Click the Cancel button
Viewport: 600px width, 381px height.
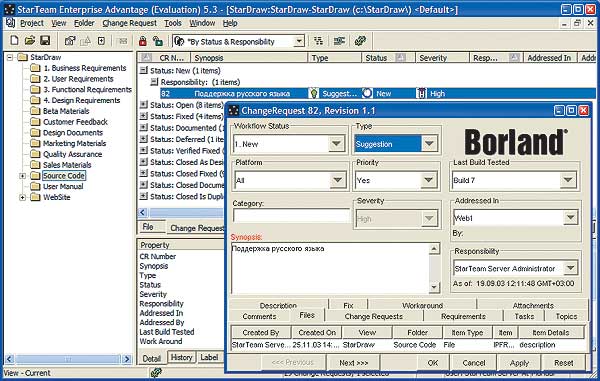(x=474, y=362)
